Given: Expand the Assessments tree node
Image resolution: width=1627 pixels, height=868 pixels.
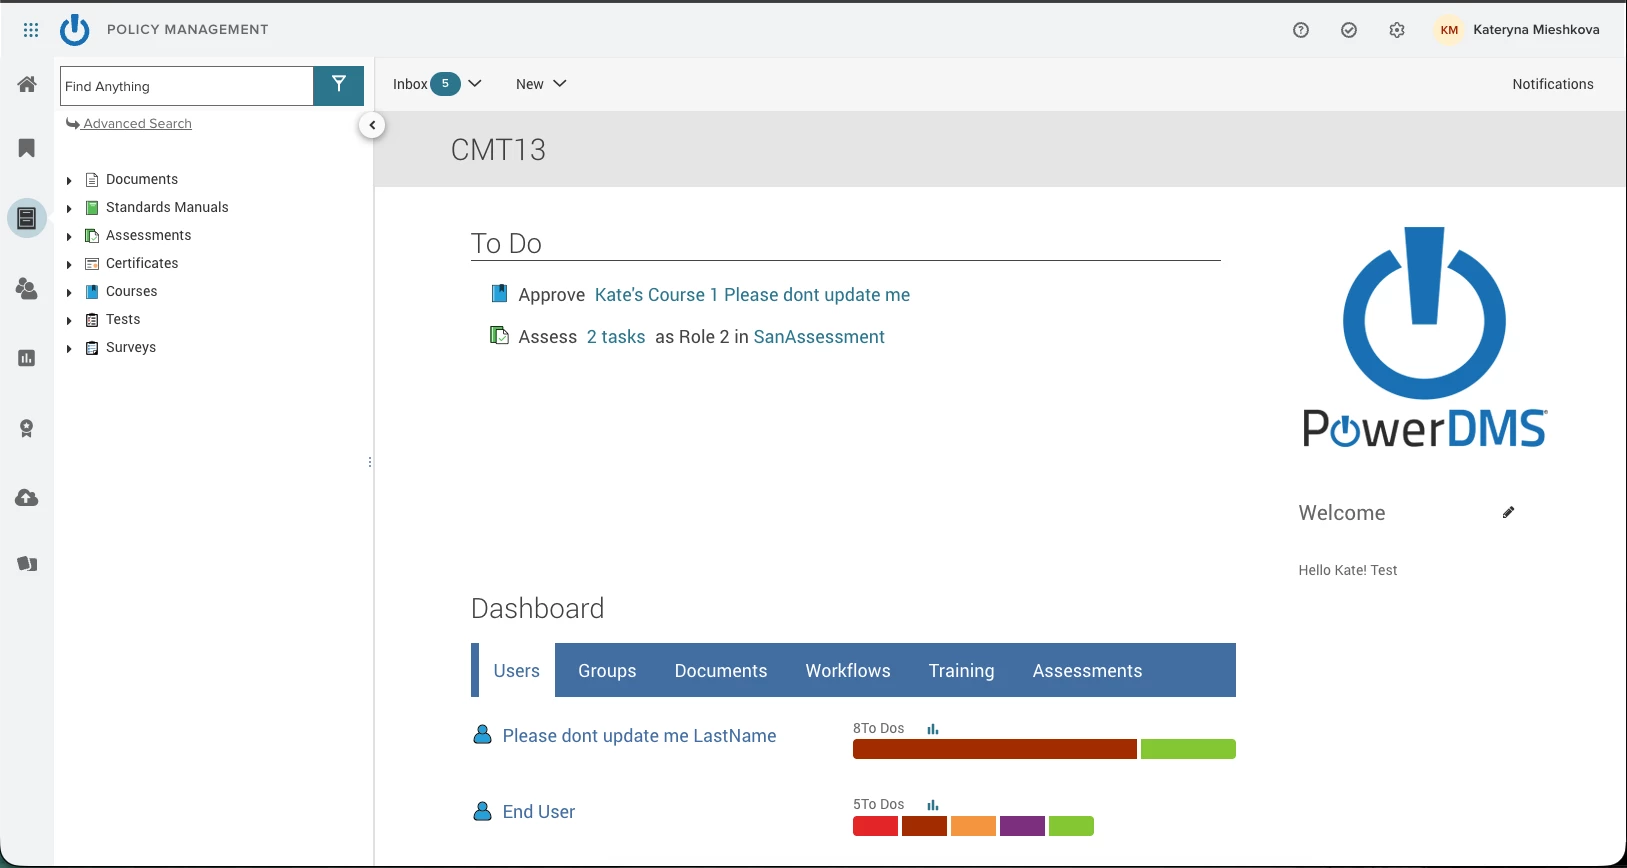Looking at the screenshot, I should pos(69,237).
